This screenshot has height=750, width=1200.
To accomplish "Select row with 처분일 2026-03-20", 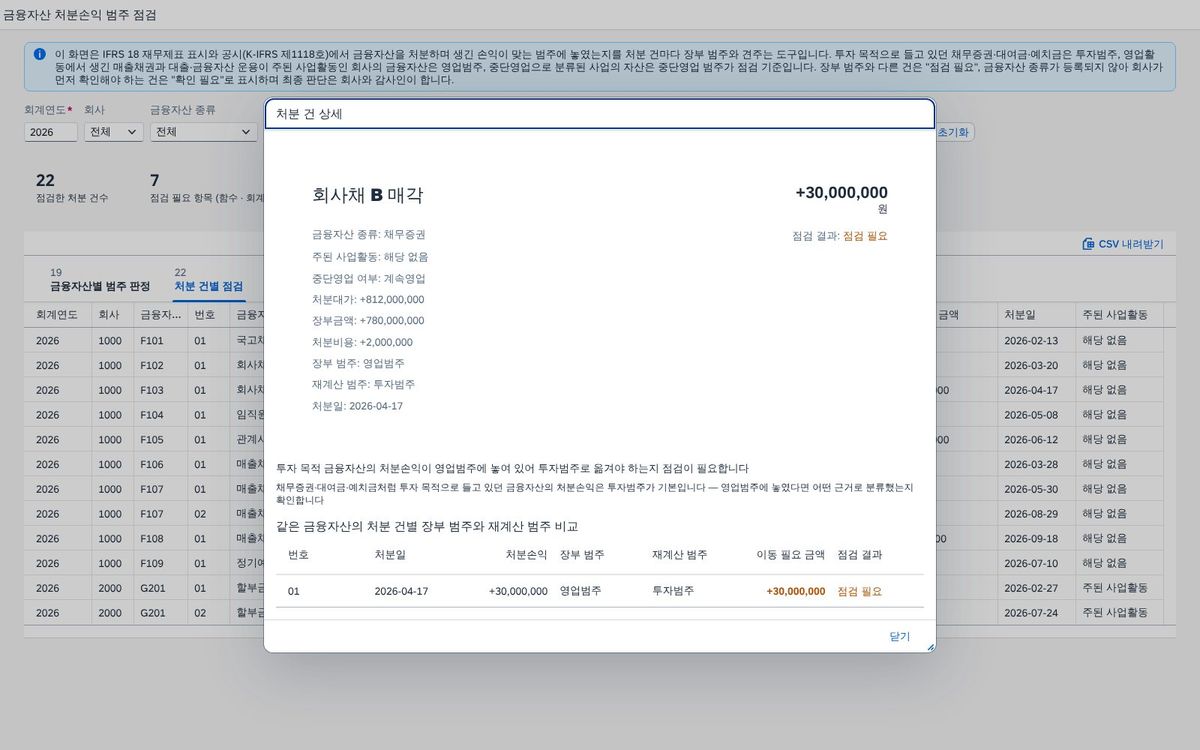I will [600, 365].
